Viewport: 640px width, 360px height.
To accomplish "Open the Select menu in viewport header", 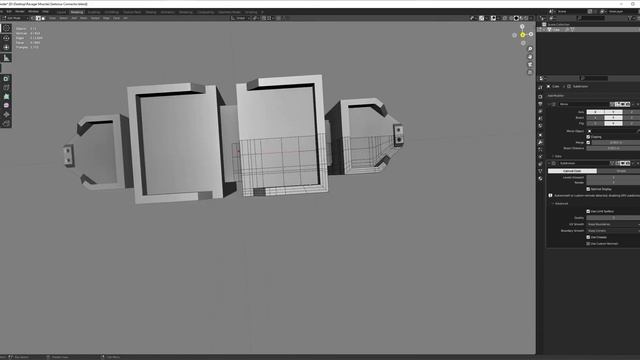I will 64,18.
